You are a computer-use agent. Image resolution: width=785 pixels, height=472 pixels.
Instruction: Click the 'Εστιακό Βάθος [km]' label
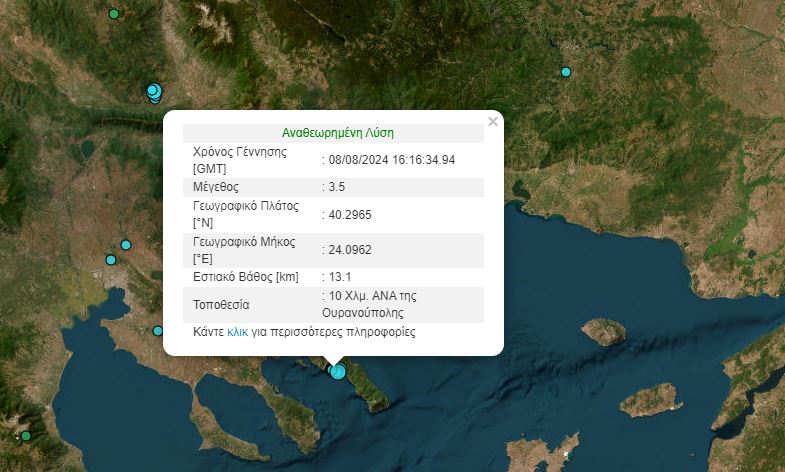click(246, 277)
